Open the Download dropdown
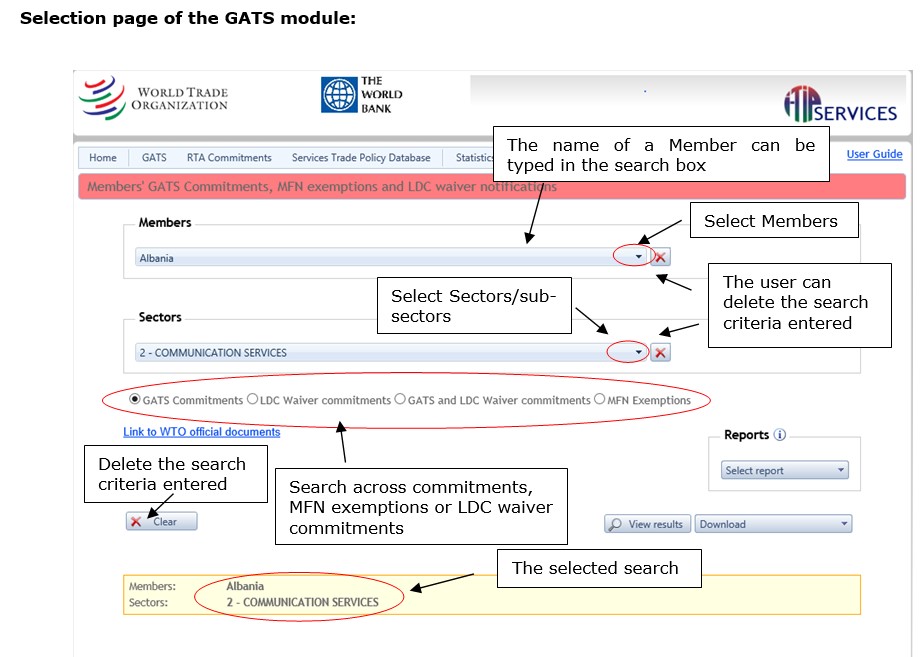921x657 pixels. [774, 524]
